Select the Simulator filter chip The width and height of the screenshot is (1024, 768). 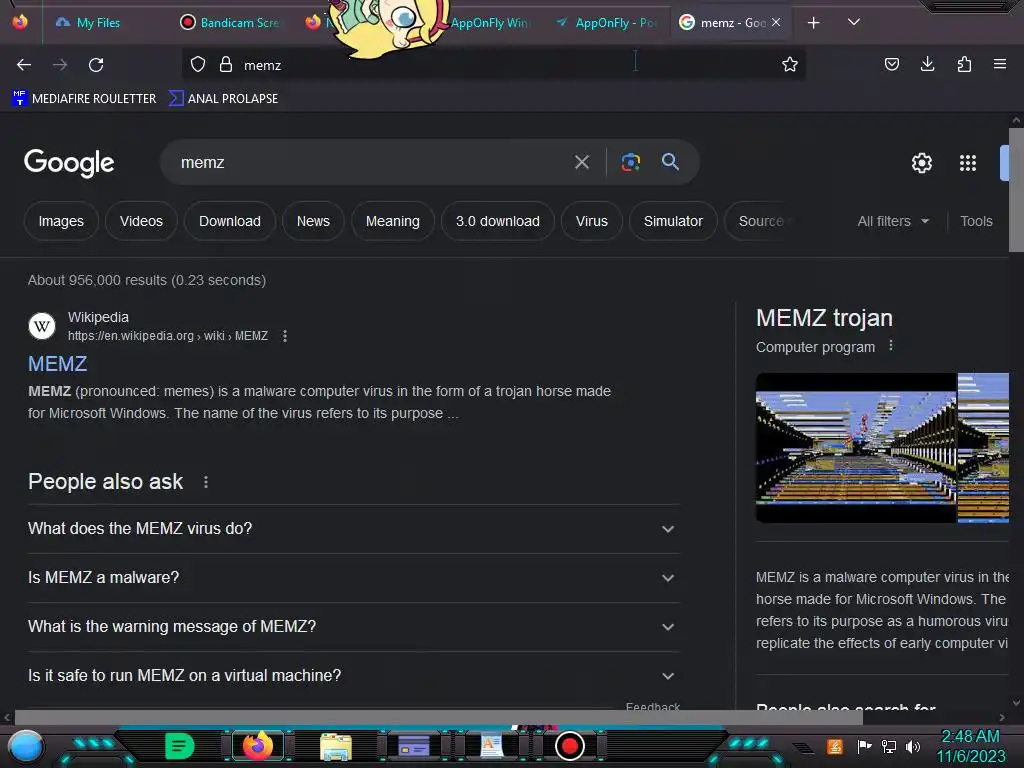click(x=673, y=221)
